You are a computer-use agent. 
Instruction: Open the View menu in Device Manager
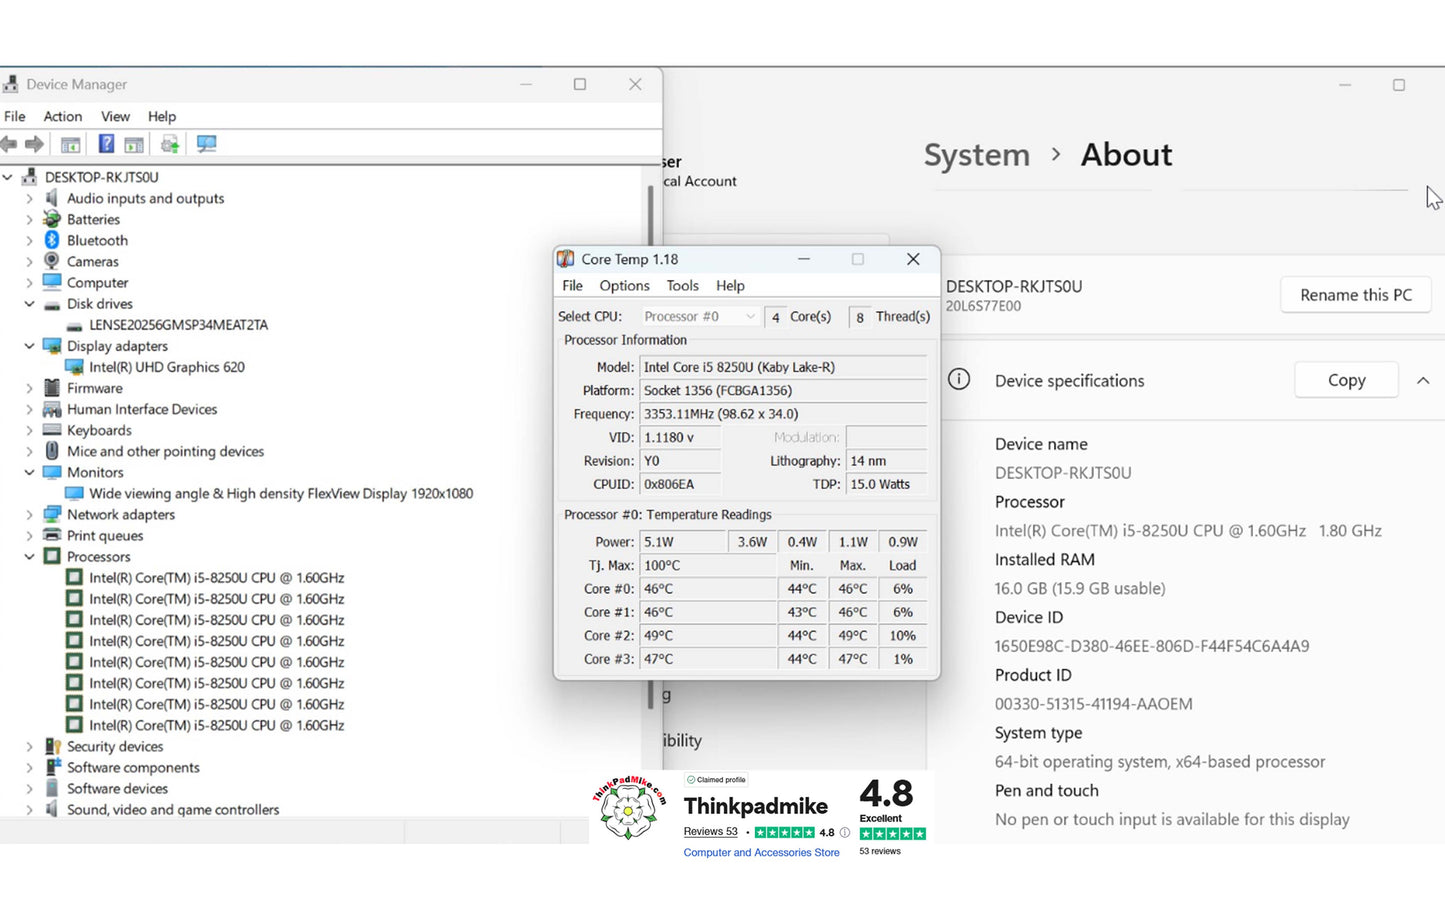[x=115, y=116]
